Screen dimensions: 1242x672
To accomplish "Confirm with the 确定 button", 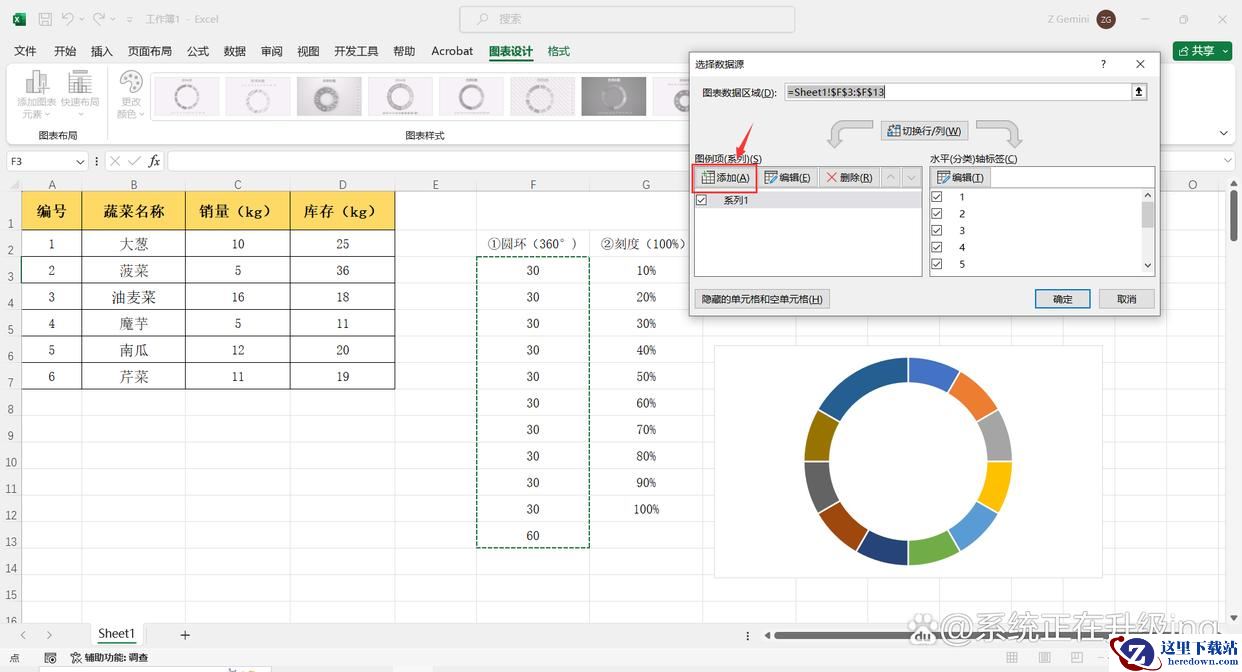I will (x=1062, y=299).
